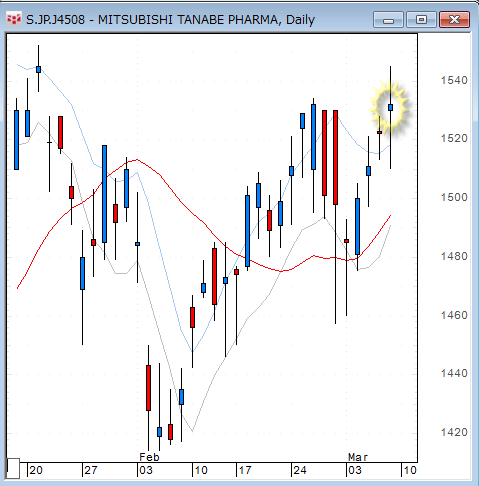Click the date label 17 on the time axis
Viewport: 479px width, 486px height.
pos(245,470)
